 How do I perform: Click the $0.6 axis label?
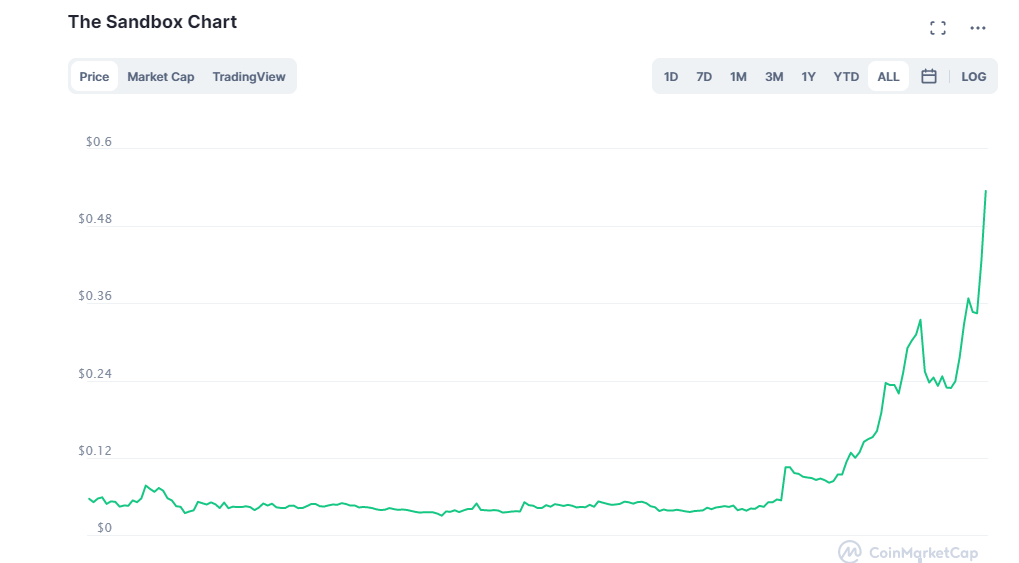pos(99,142)
